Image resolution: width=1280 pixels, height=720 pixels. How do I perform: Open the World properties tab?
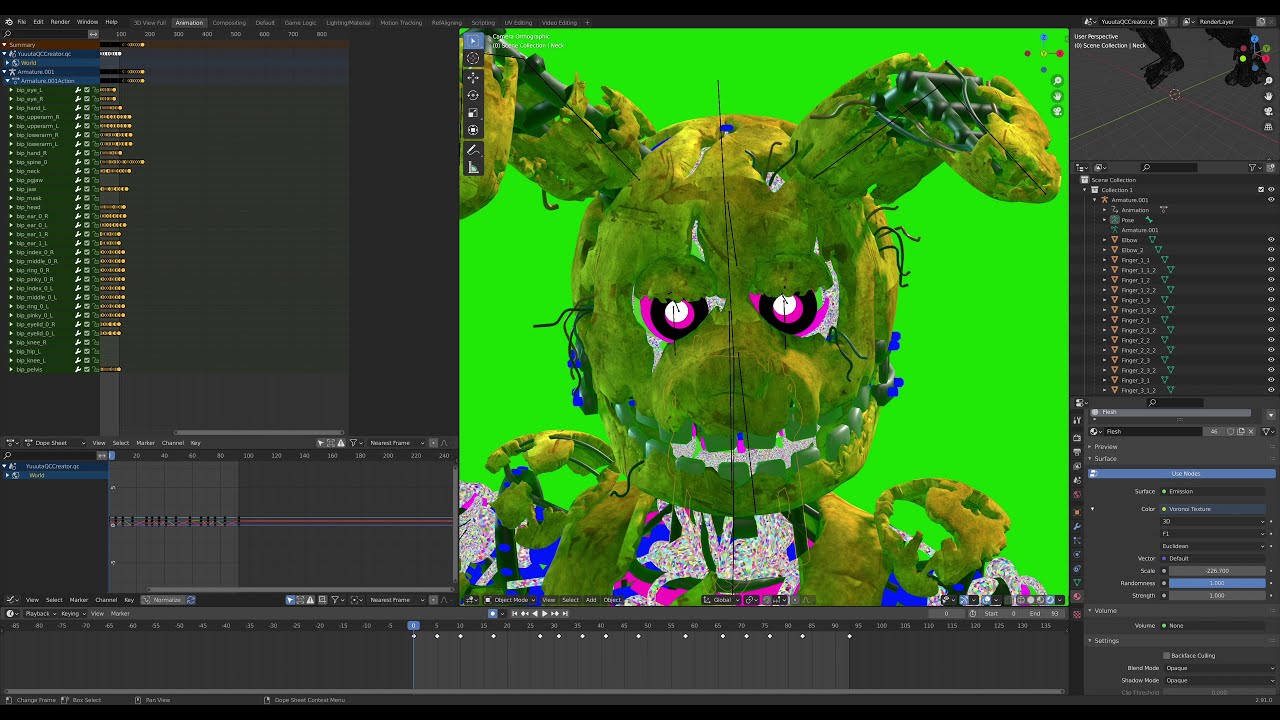(x=1077, y=494)
